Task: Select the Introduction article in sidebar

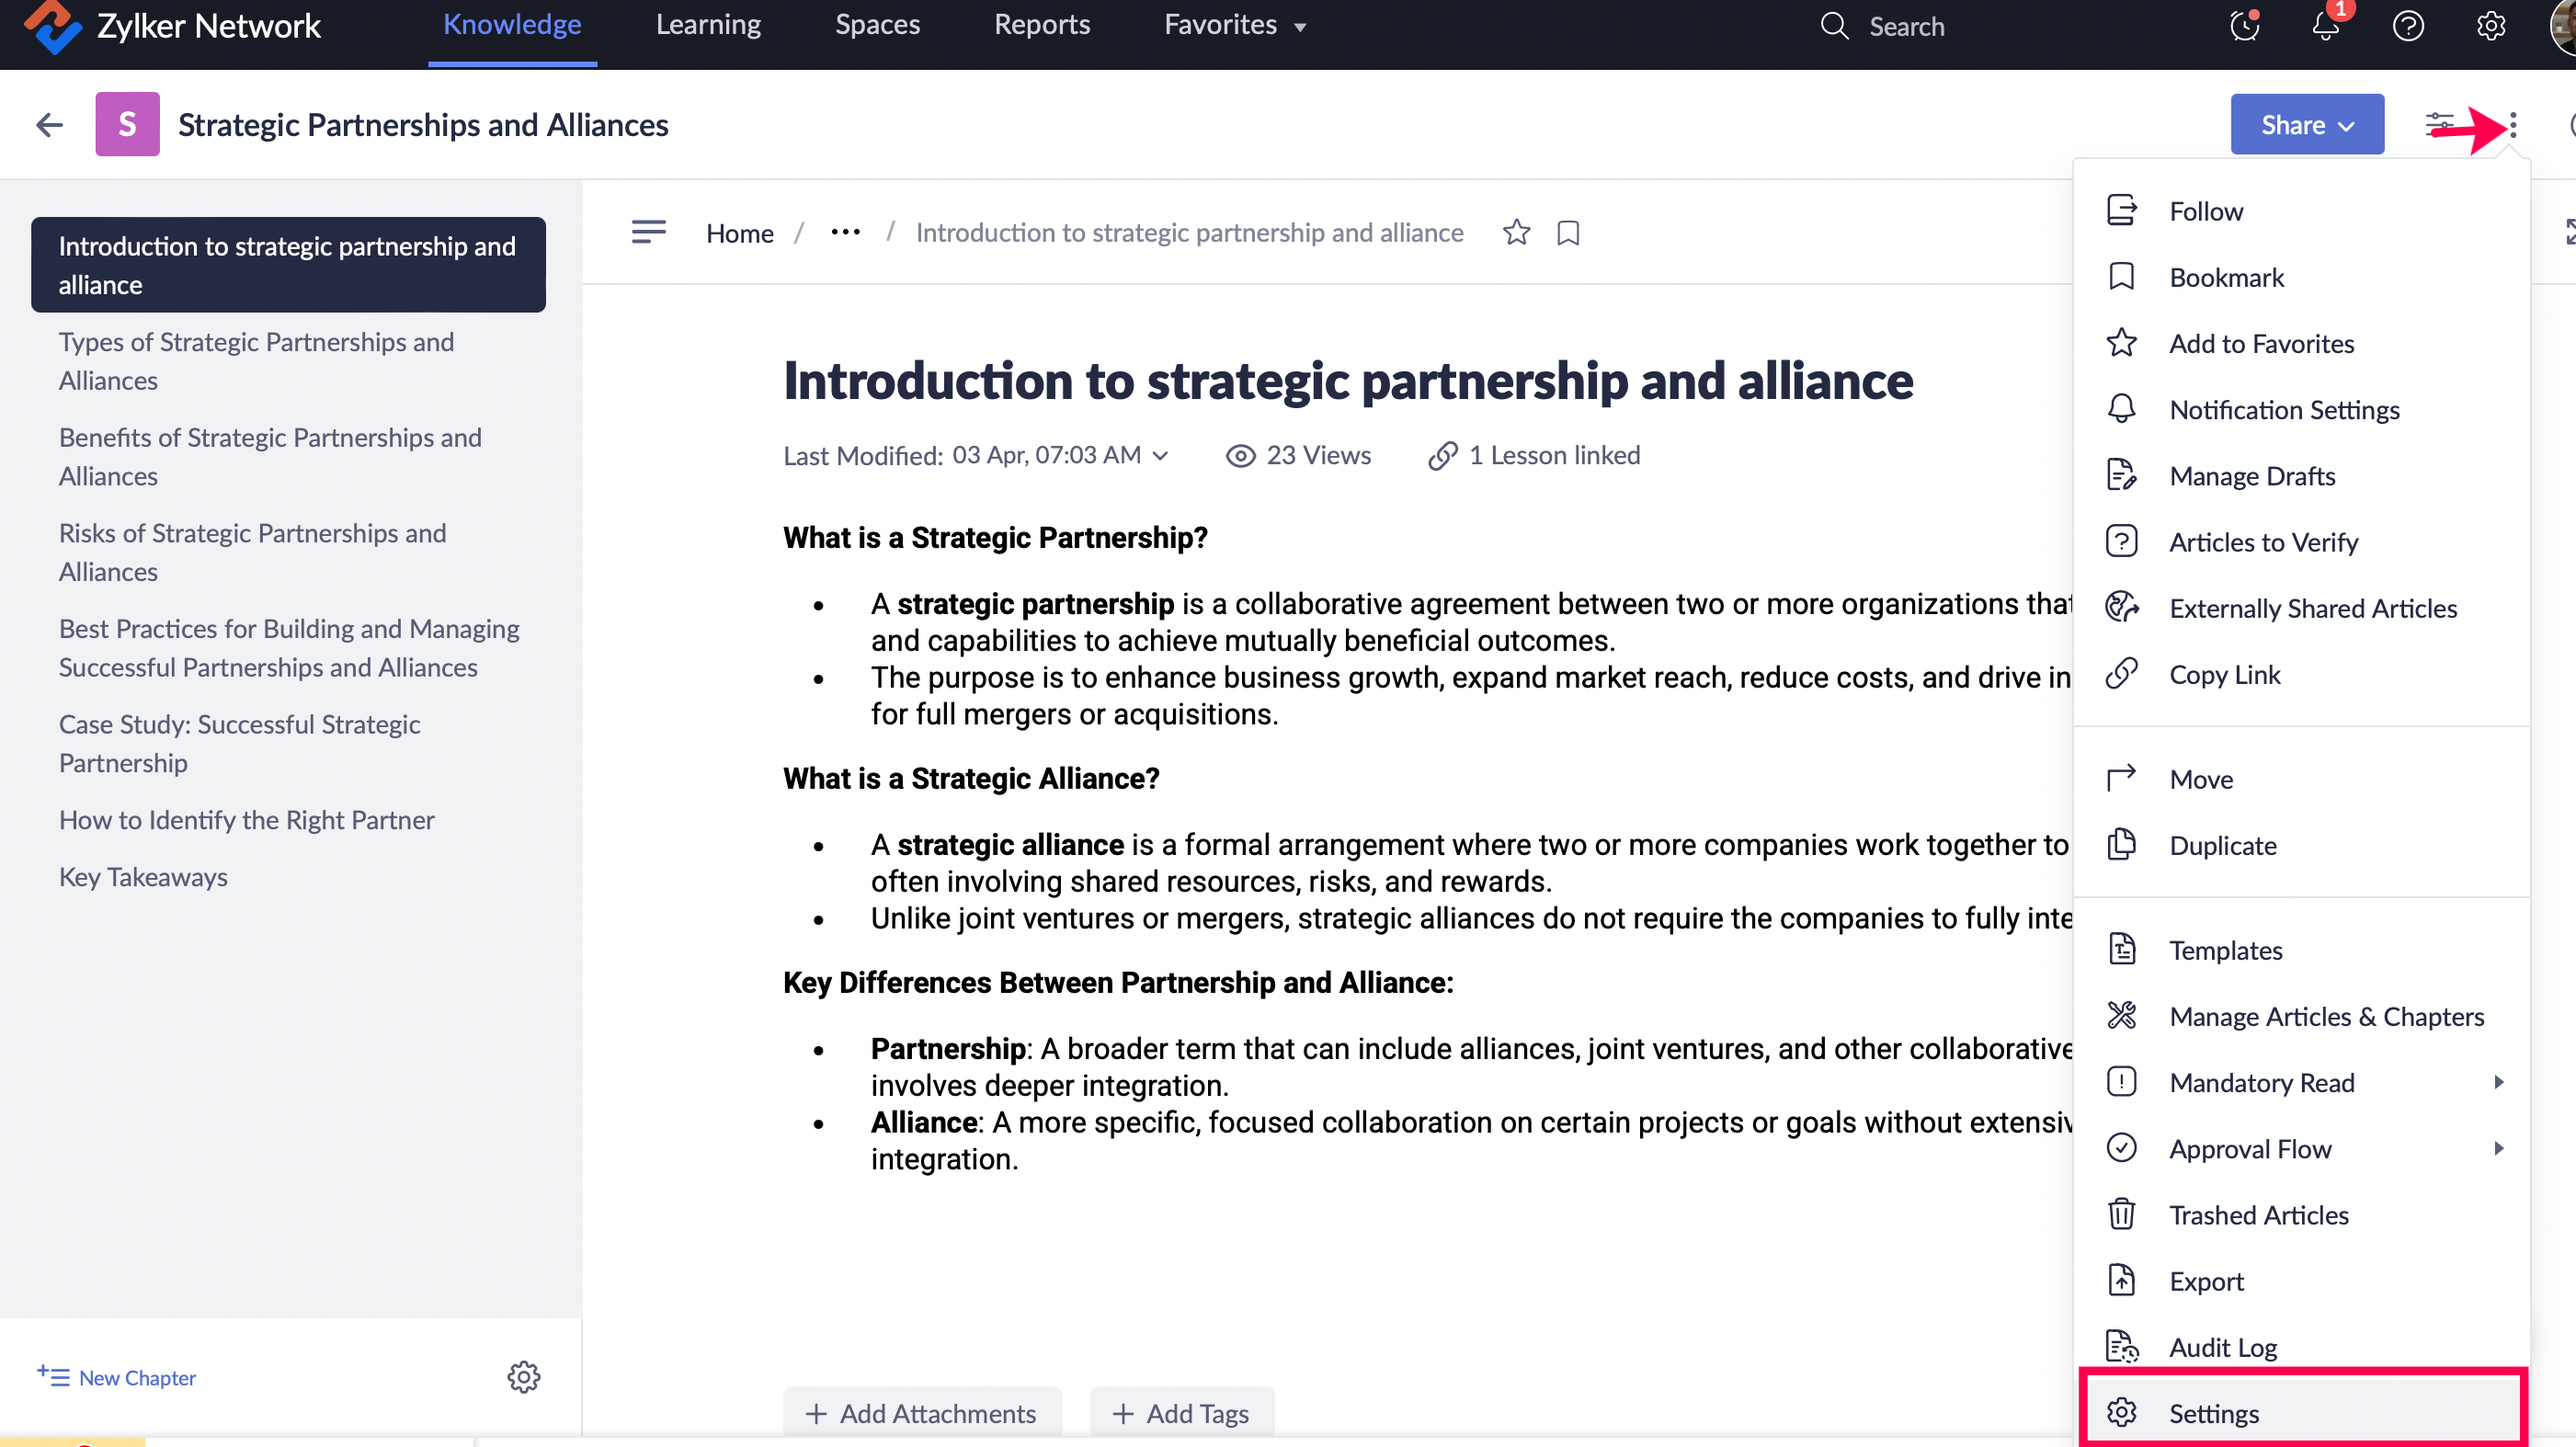Action: point(288,265)
